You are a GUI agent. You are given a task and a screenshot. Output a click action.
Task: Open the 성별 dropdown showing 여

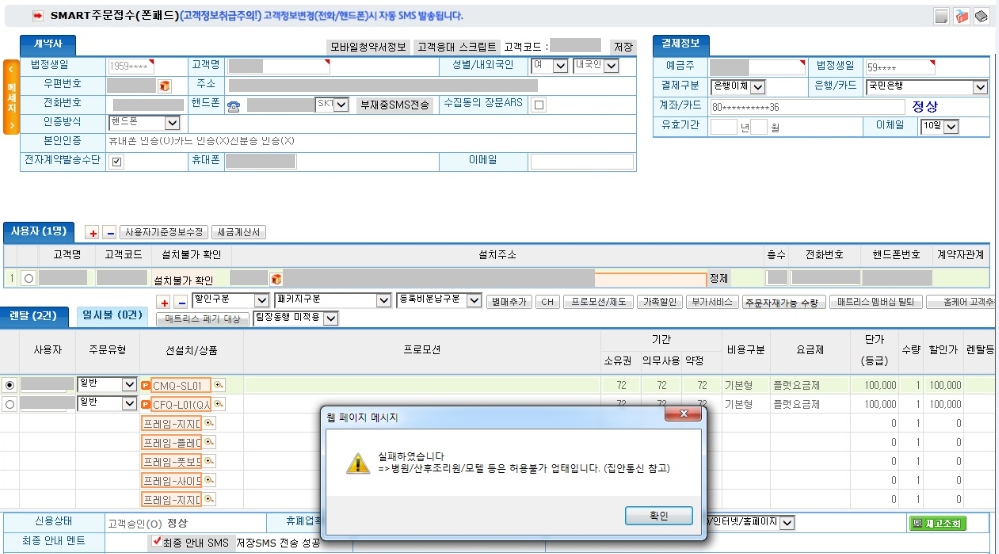[x=550, y=66]
